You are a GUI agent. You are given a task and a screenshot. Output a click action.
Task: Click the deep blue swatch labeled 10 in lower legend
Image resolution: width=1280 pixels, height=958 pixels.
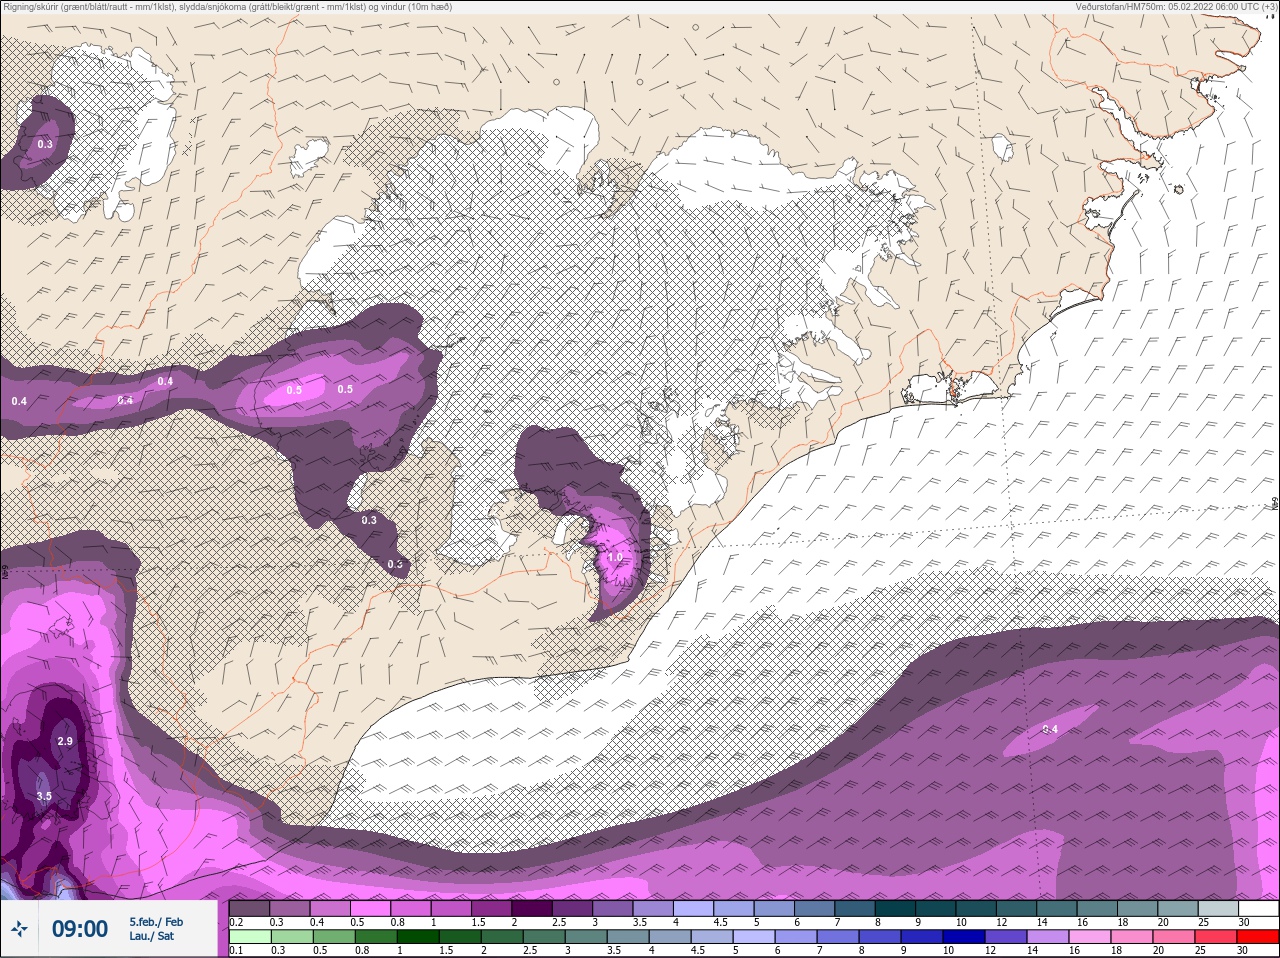point(964,936)
